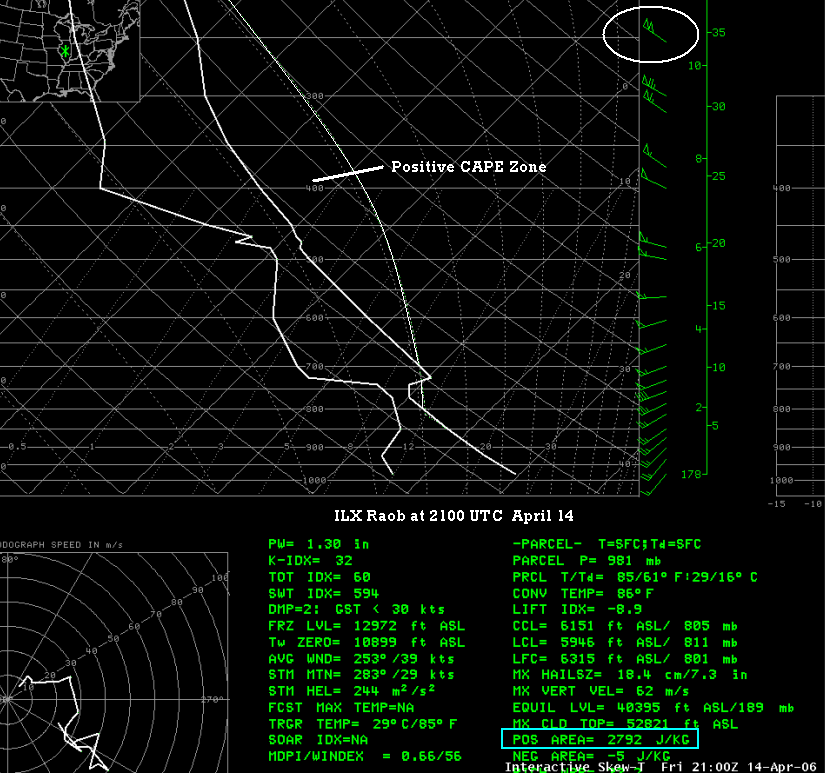Viewport: 825px width, 773px height.
Task: Click the EQUIL LVL readout
Action: (652, 707)
